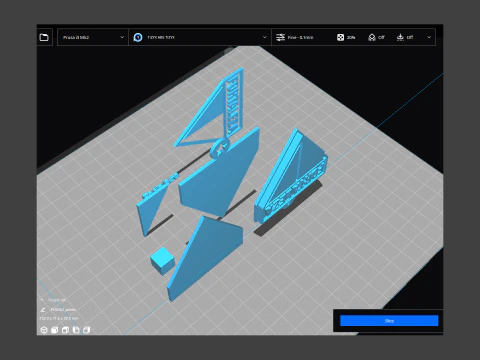The height and width of the screenshot is (360, 480).
Task: Click the object list label
Action: coord(57,300)
